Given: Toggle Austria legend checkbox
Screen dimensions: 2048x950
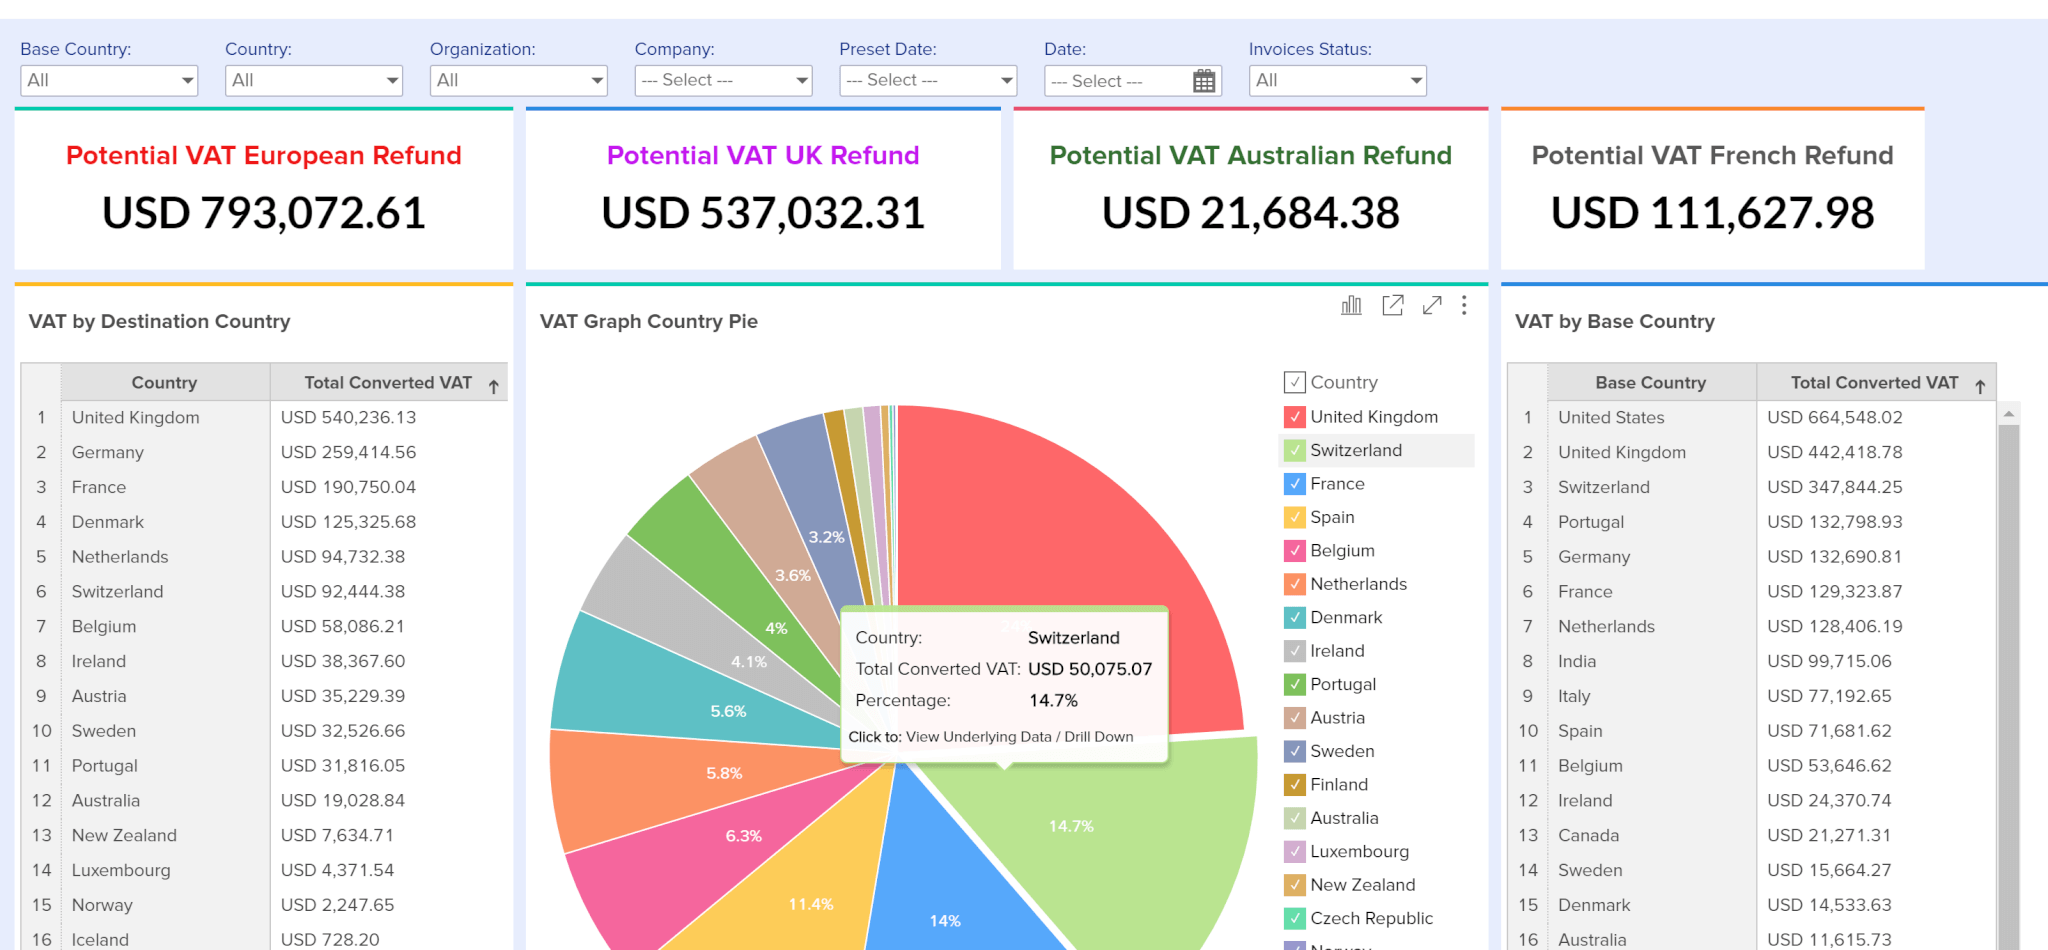Looking at the screenshot, I should (x=1294, y=717).
